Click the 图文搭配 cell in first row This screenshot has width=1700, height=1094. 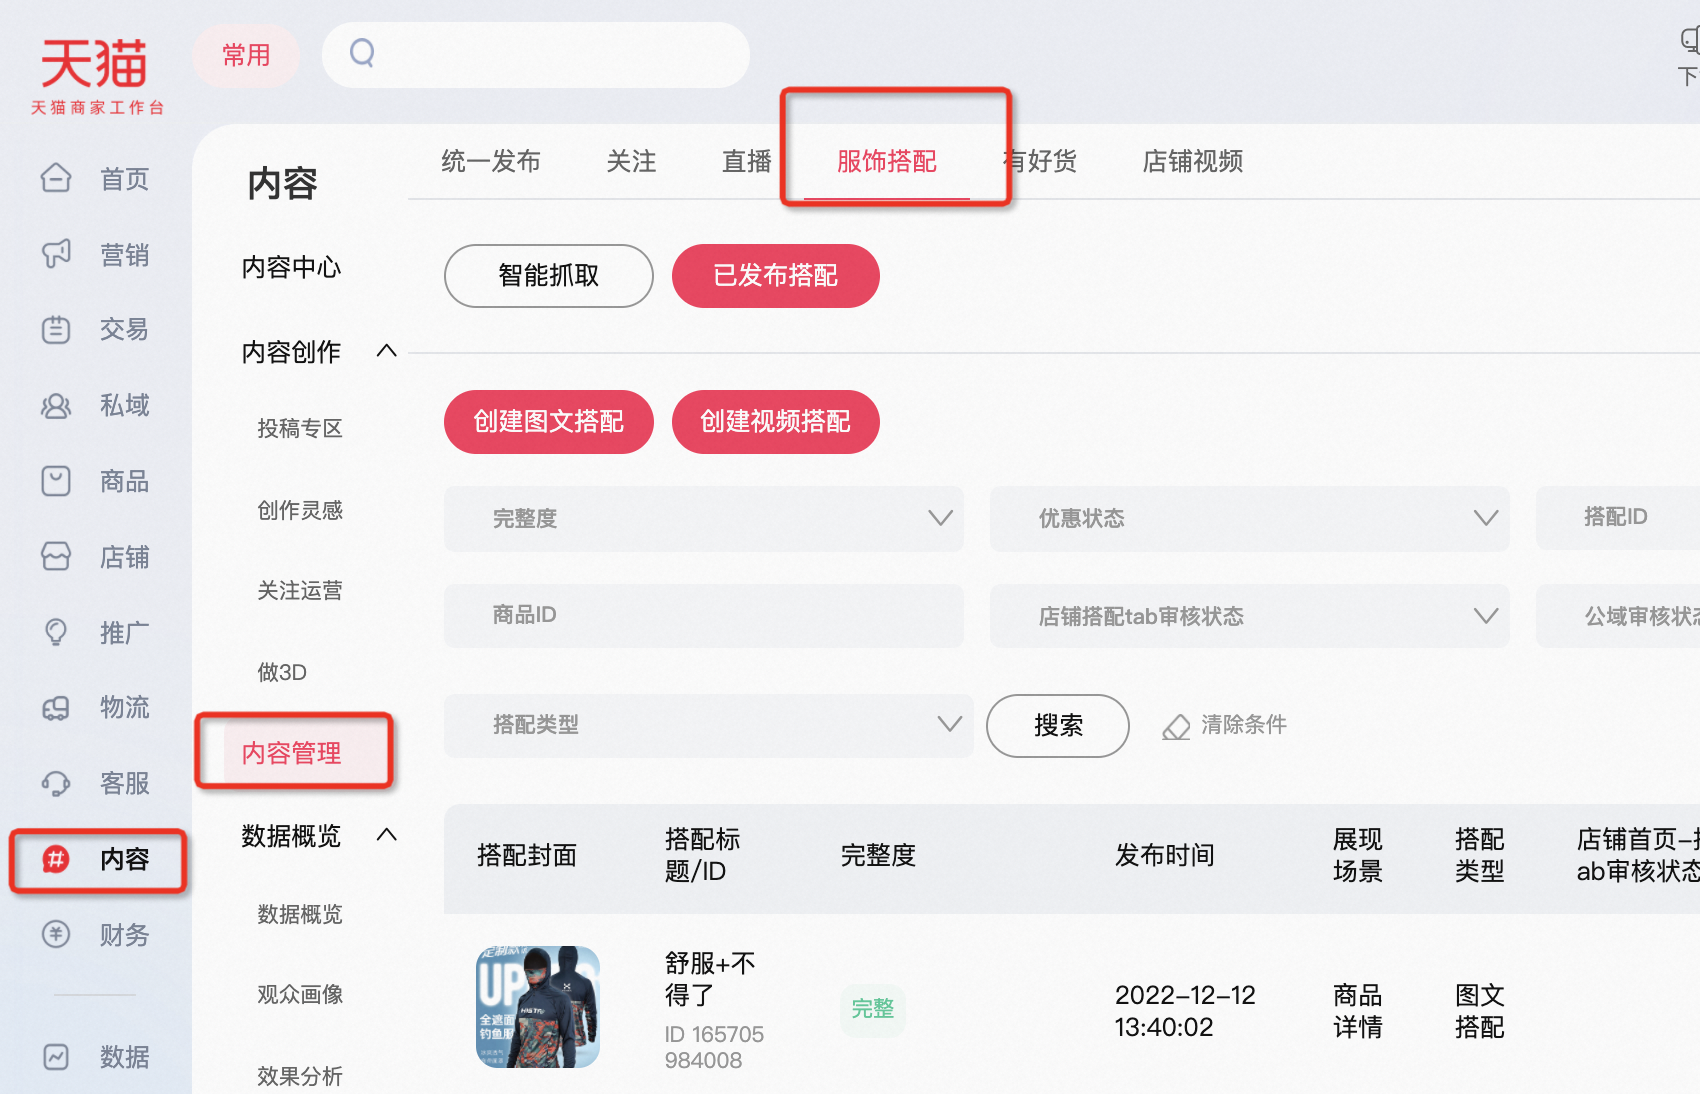tap(1480, 1011)
